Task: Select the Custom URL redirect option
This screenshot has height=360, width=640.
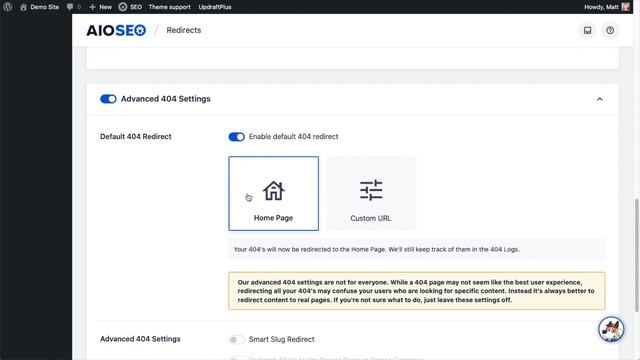Action: (371, 193)
